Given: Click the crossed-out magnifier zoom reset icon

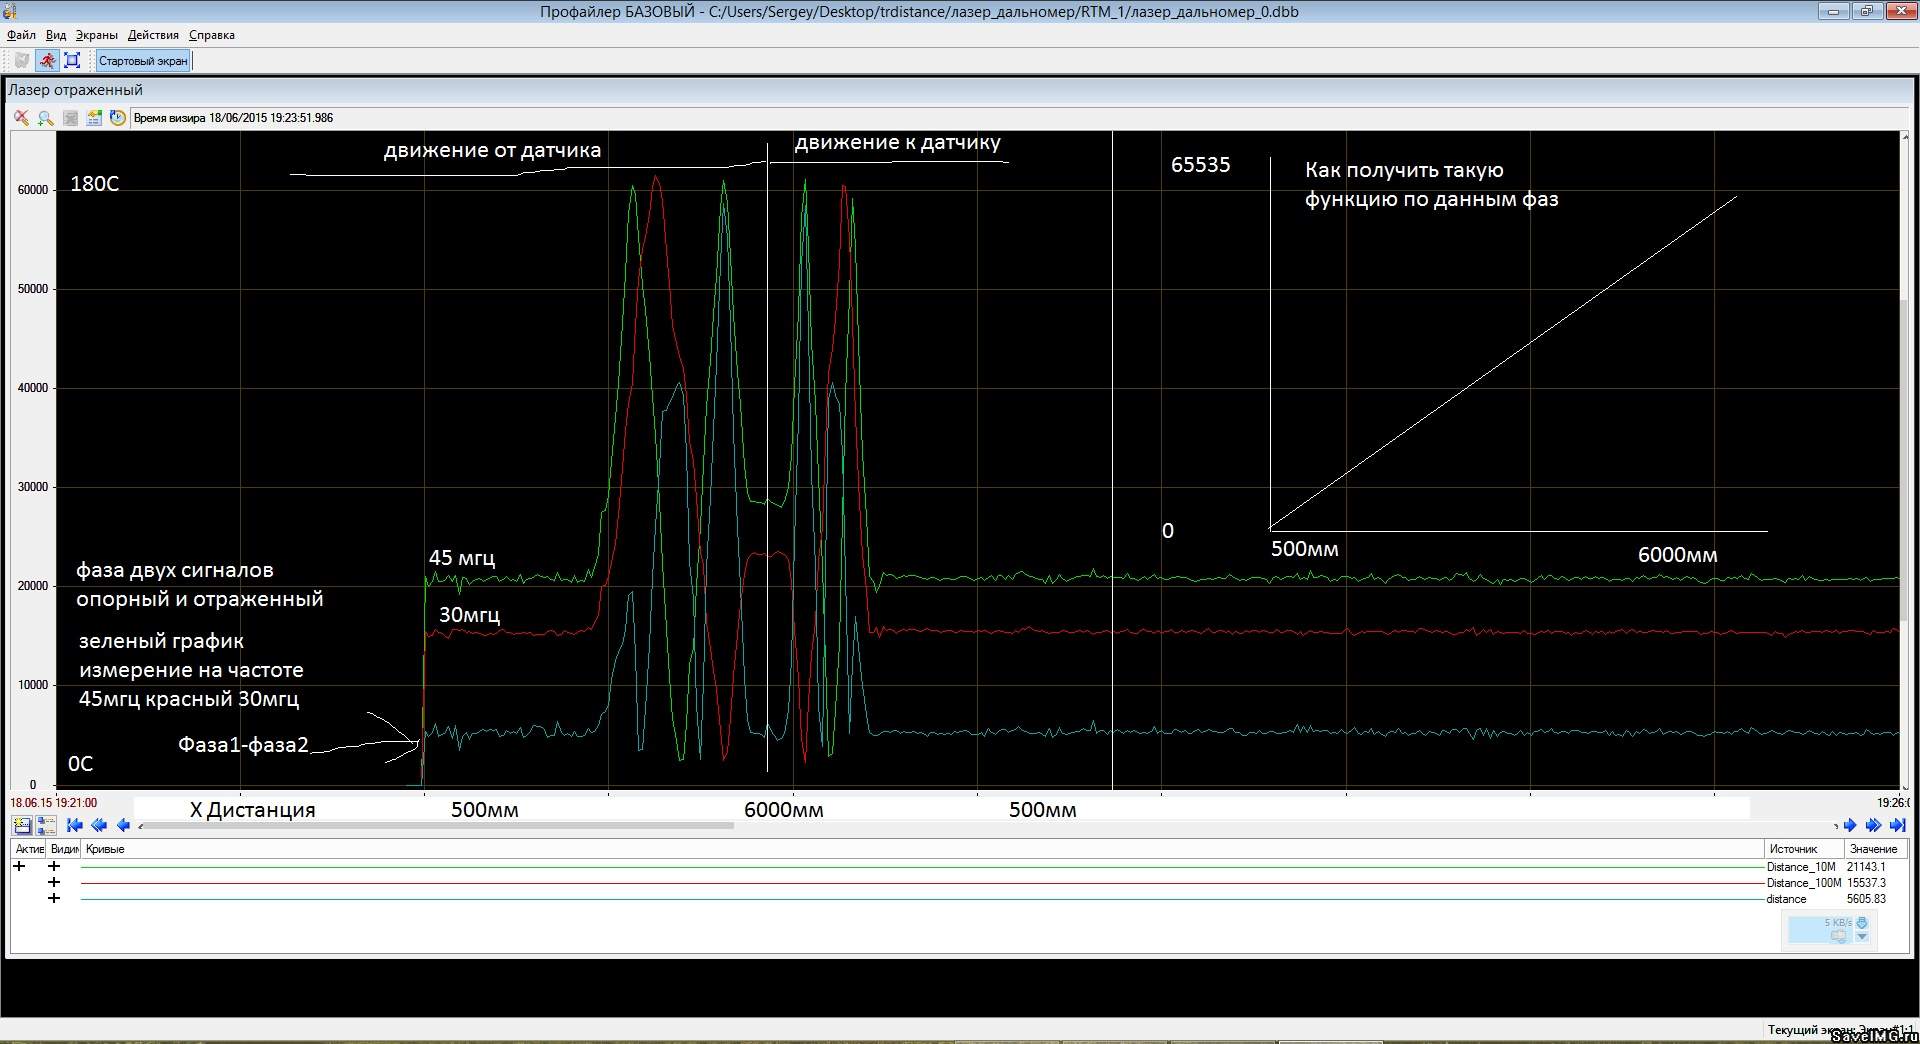Looking at the screenshot, I should pyautogui.click(x=21, y=118).
